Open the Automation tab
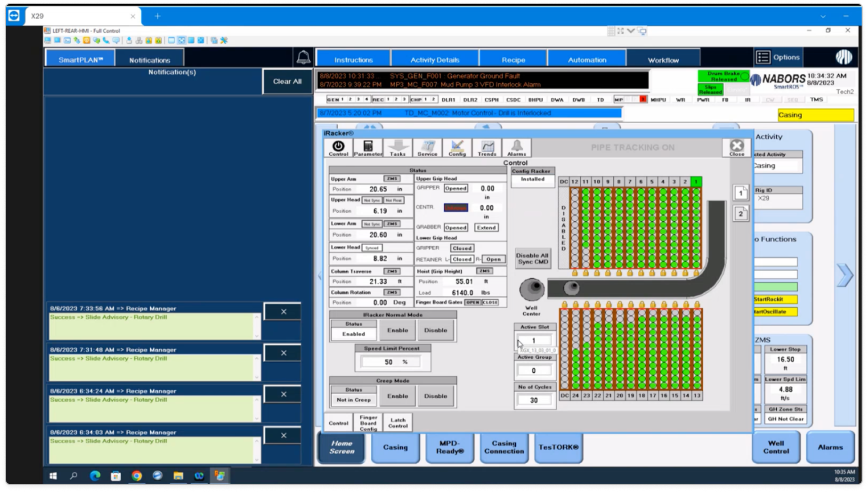Image resolution: width=868 pixels, height=492 pixels. pos(587,60)
